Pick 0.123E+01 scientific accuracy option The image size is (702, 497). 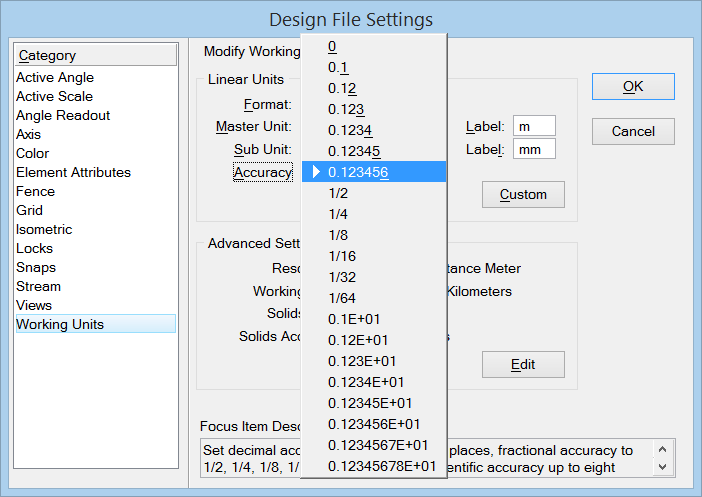[362, 361]
